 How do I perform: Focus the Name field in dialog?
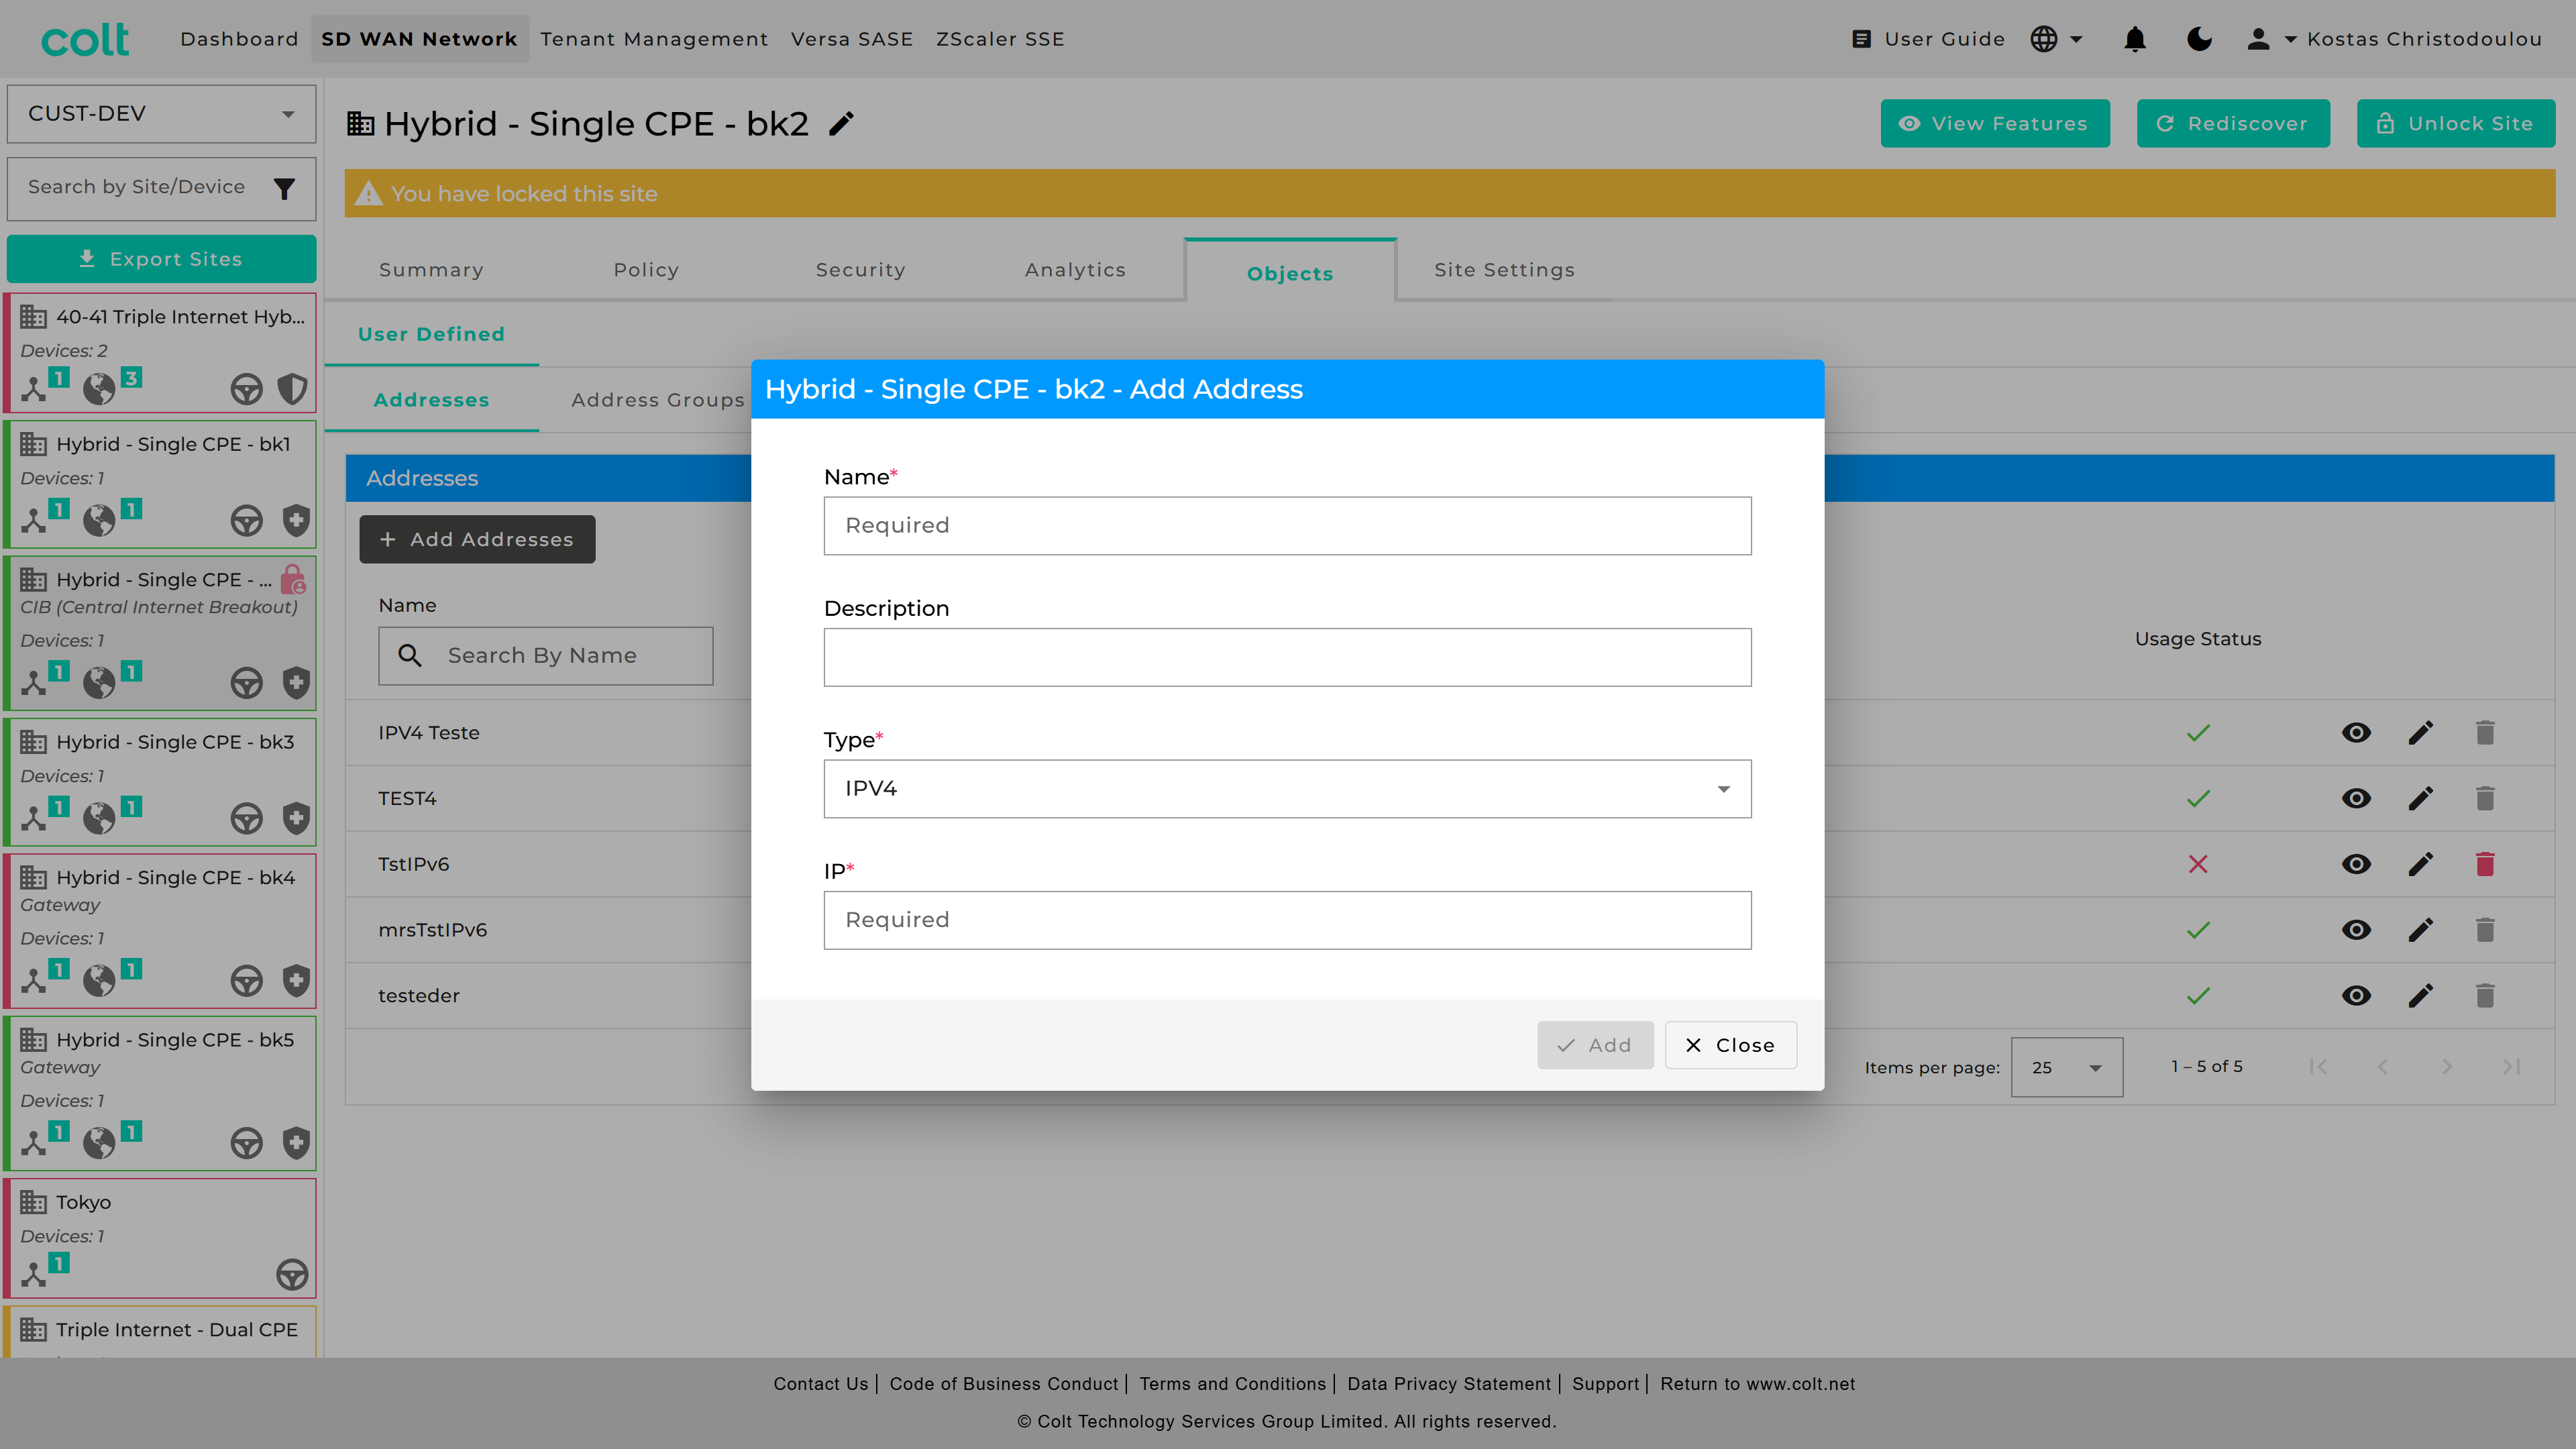(1287, 526)
